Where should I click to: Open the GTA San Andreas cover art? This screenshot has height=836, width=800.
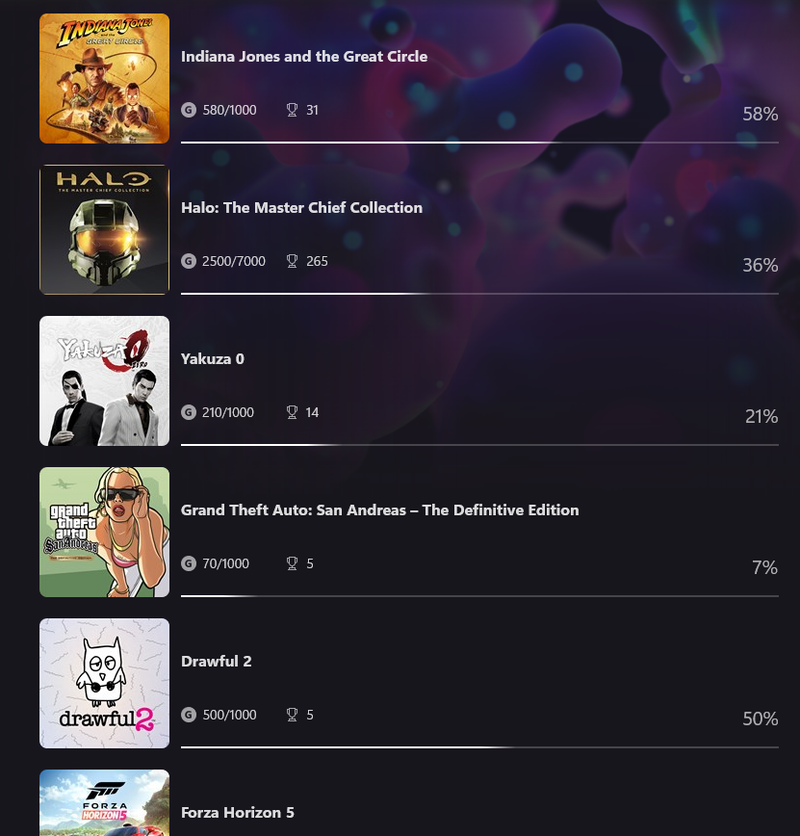pos(105,532)
